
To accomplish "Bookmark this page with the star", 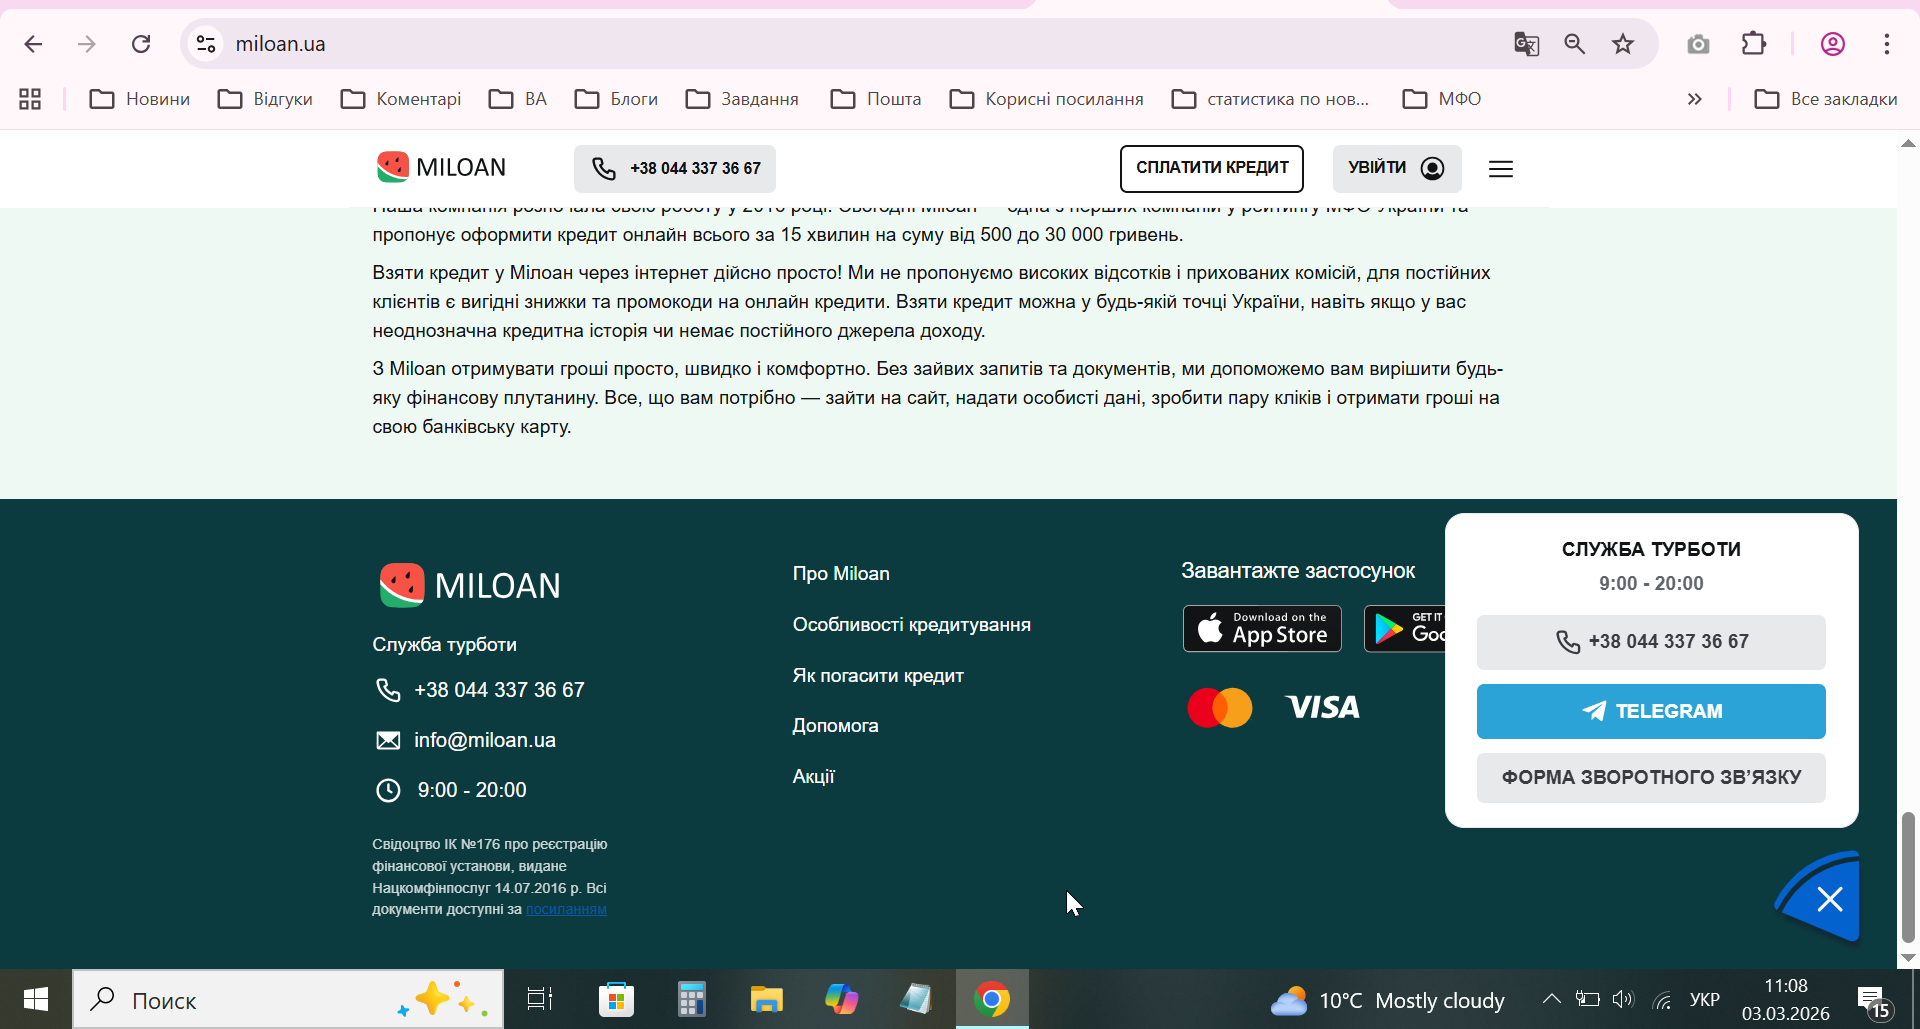I will [1623, 44].
